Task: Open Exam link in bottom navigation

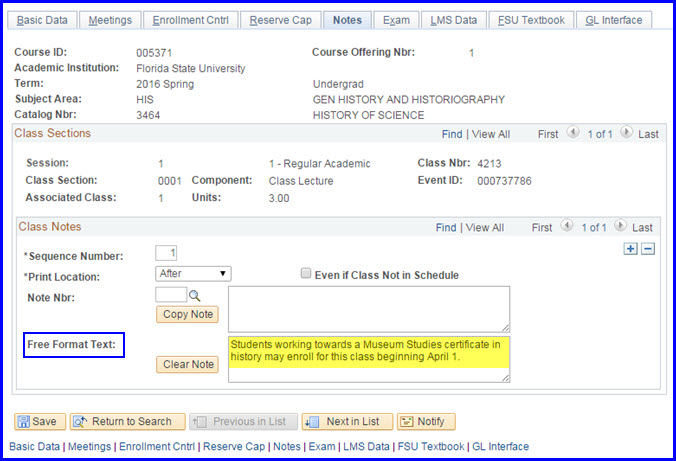Action: point(322,446)
